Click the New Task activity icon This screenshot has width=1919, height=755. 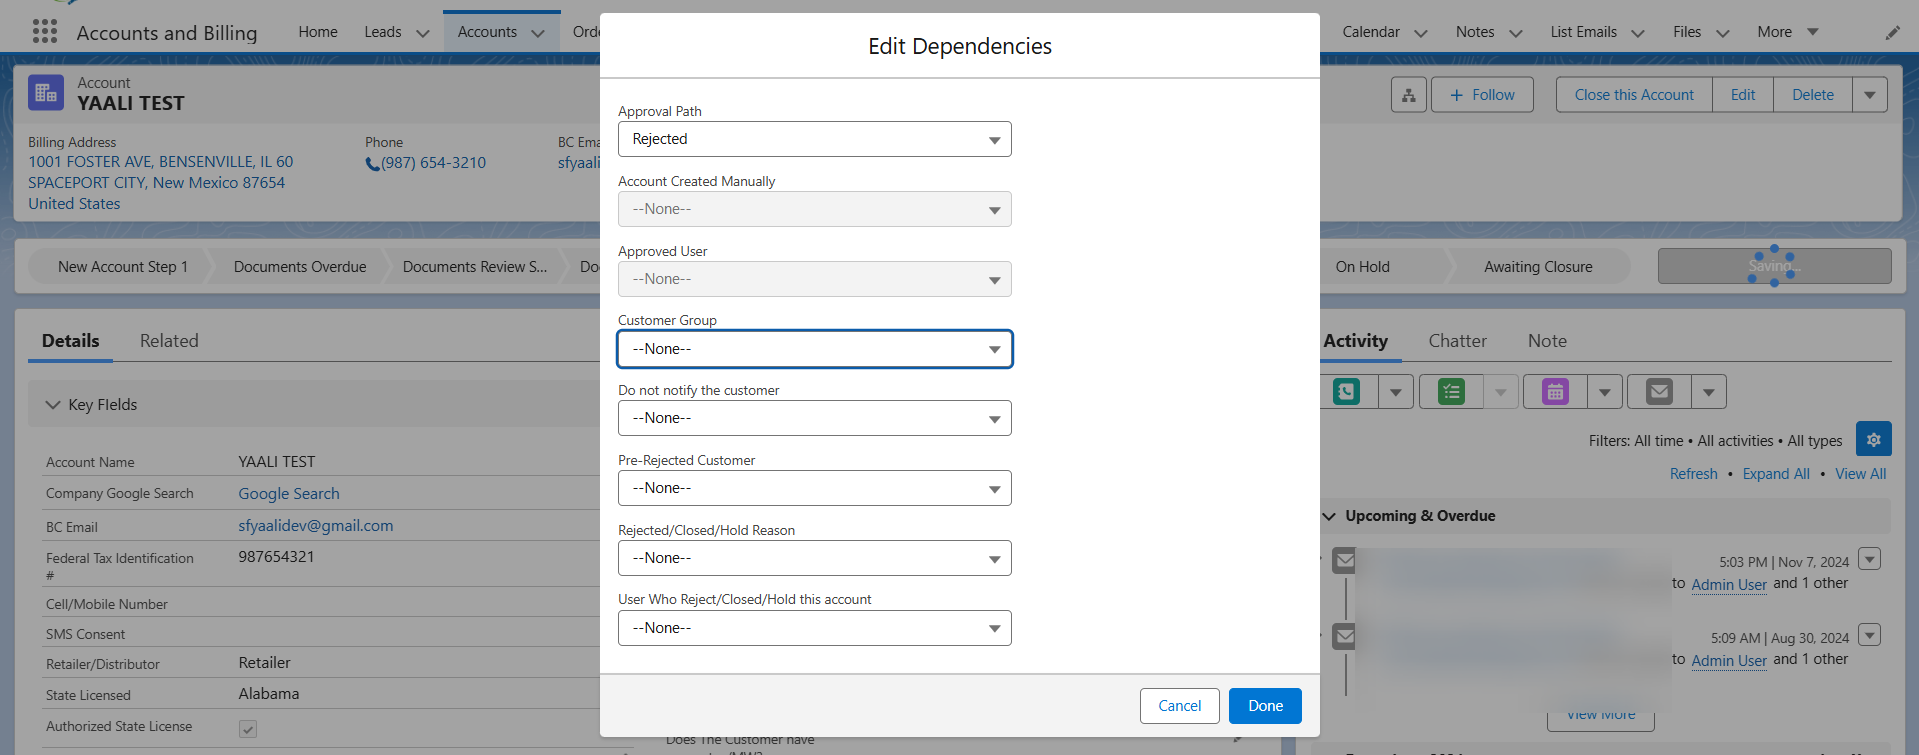point(1451,392)
